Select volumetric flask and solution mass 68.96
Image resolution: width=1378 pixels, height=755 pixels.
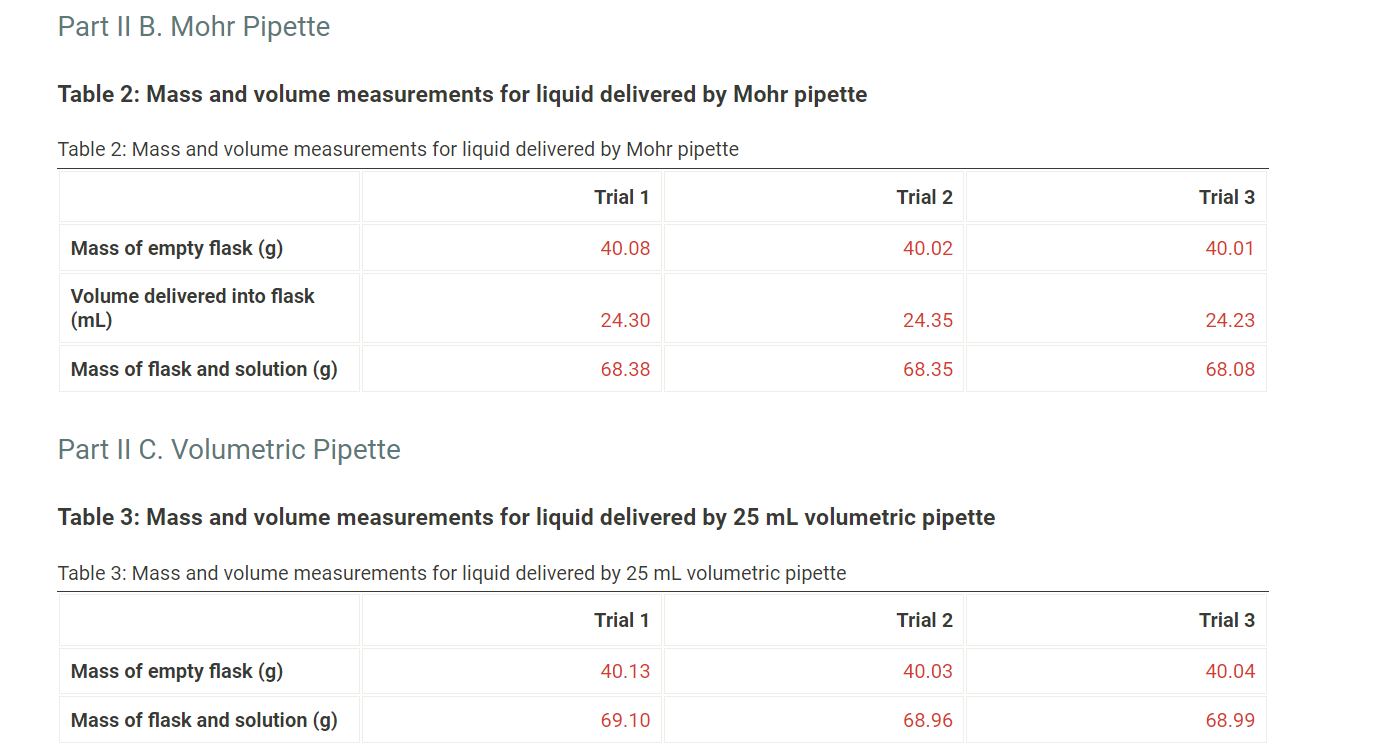[928, 720]
